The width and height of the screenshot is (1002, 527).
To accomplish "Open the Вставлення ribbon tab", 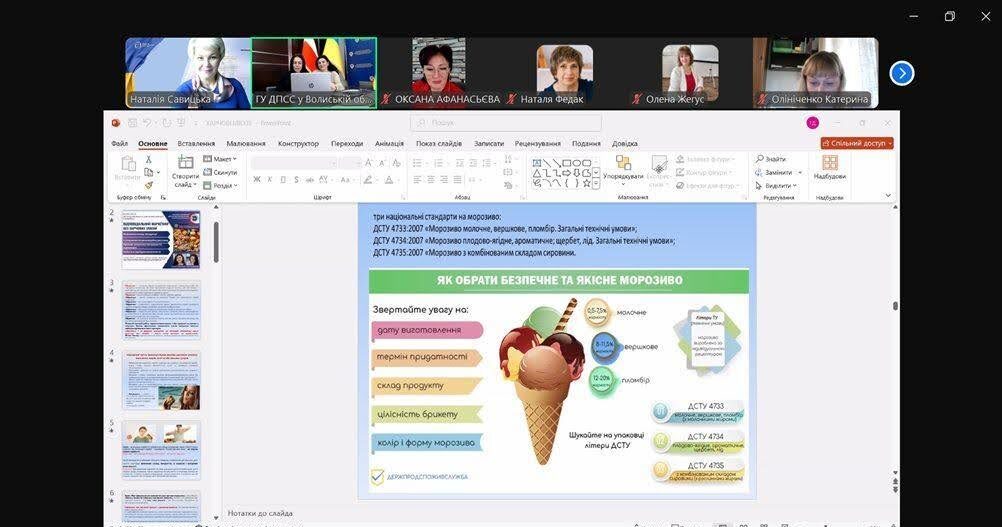I will 196,143.
